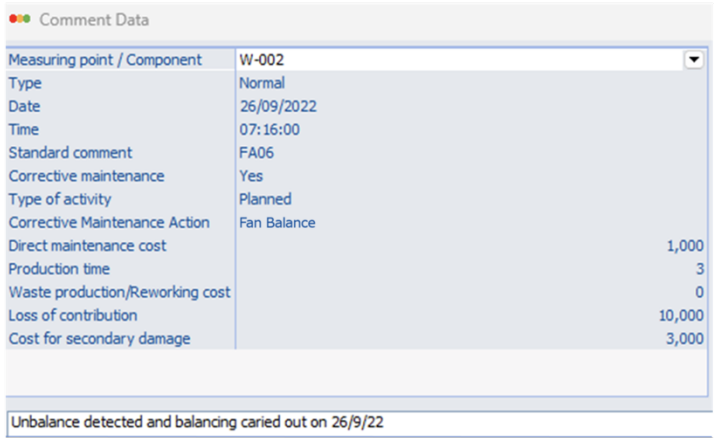The image size is (718, 440).
Task: Click the Comment Data window icon
Action: pos(18,20)
